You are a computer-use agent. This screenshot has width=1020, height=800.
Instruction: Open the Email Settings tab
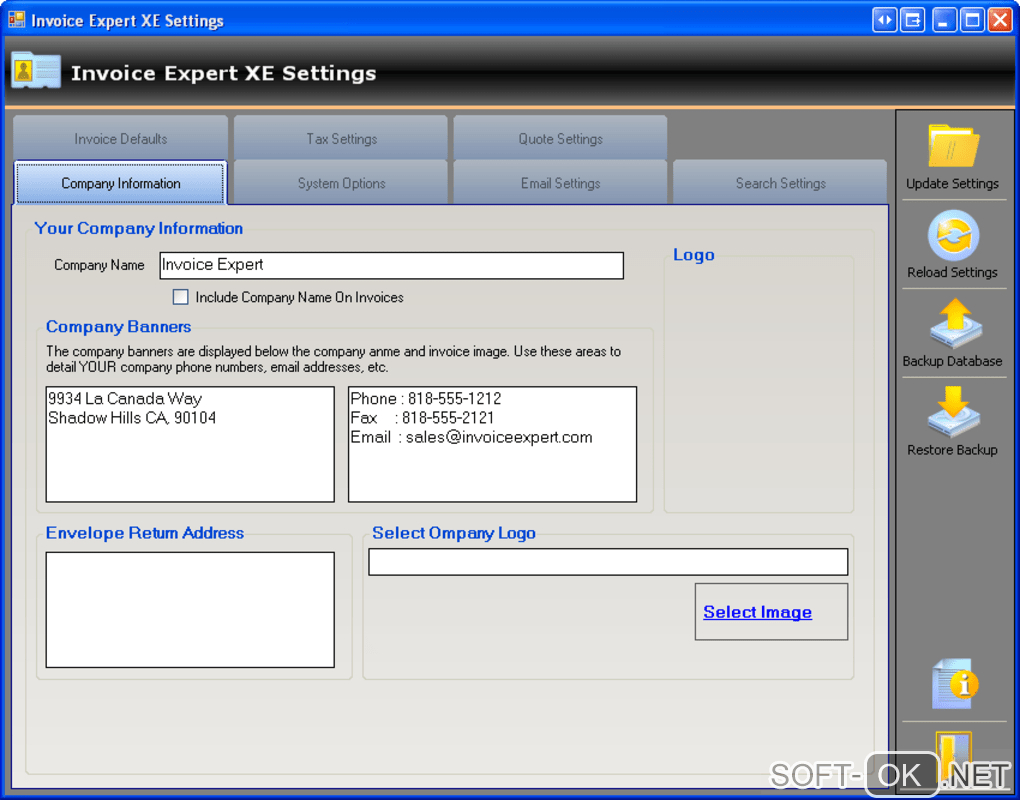click(560, 183)
